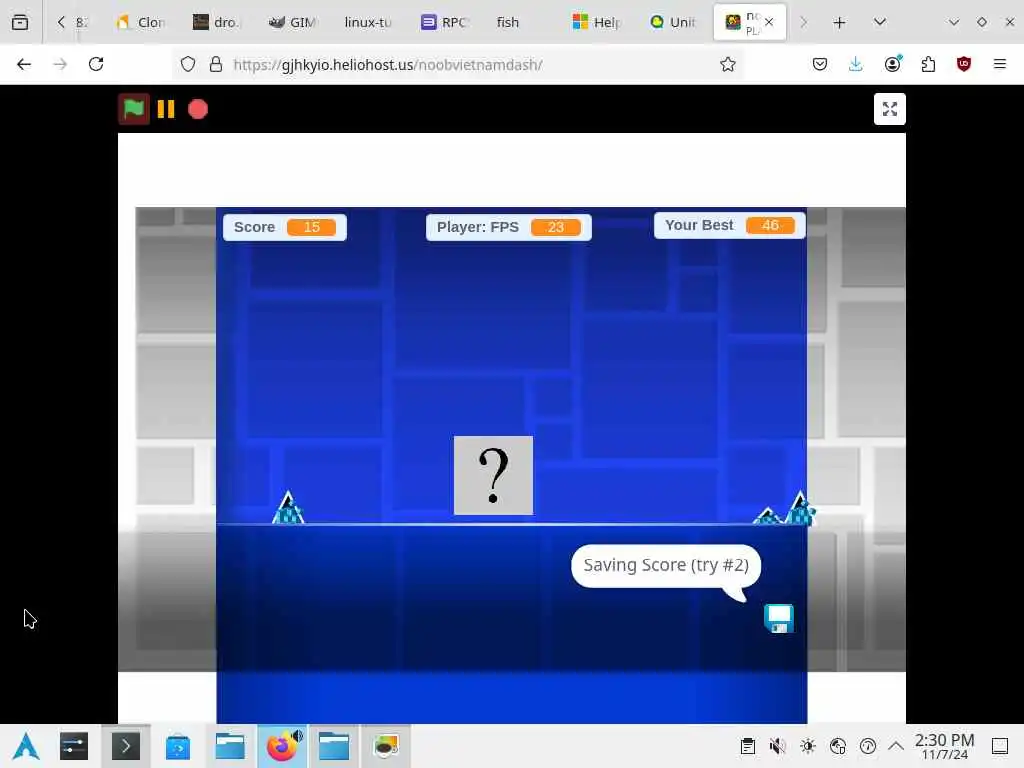The image size is (1024, 768).
Task: Go back to previous page
Action: (24, 64)
